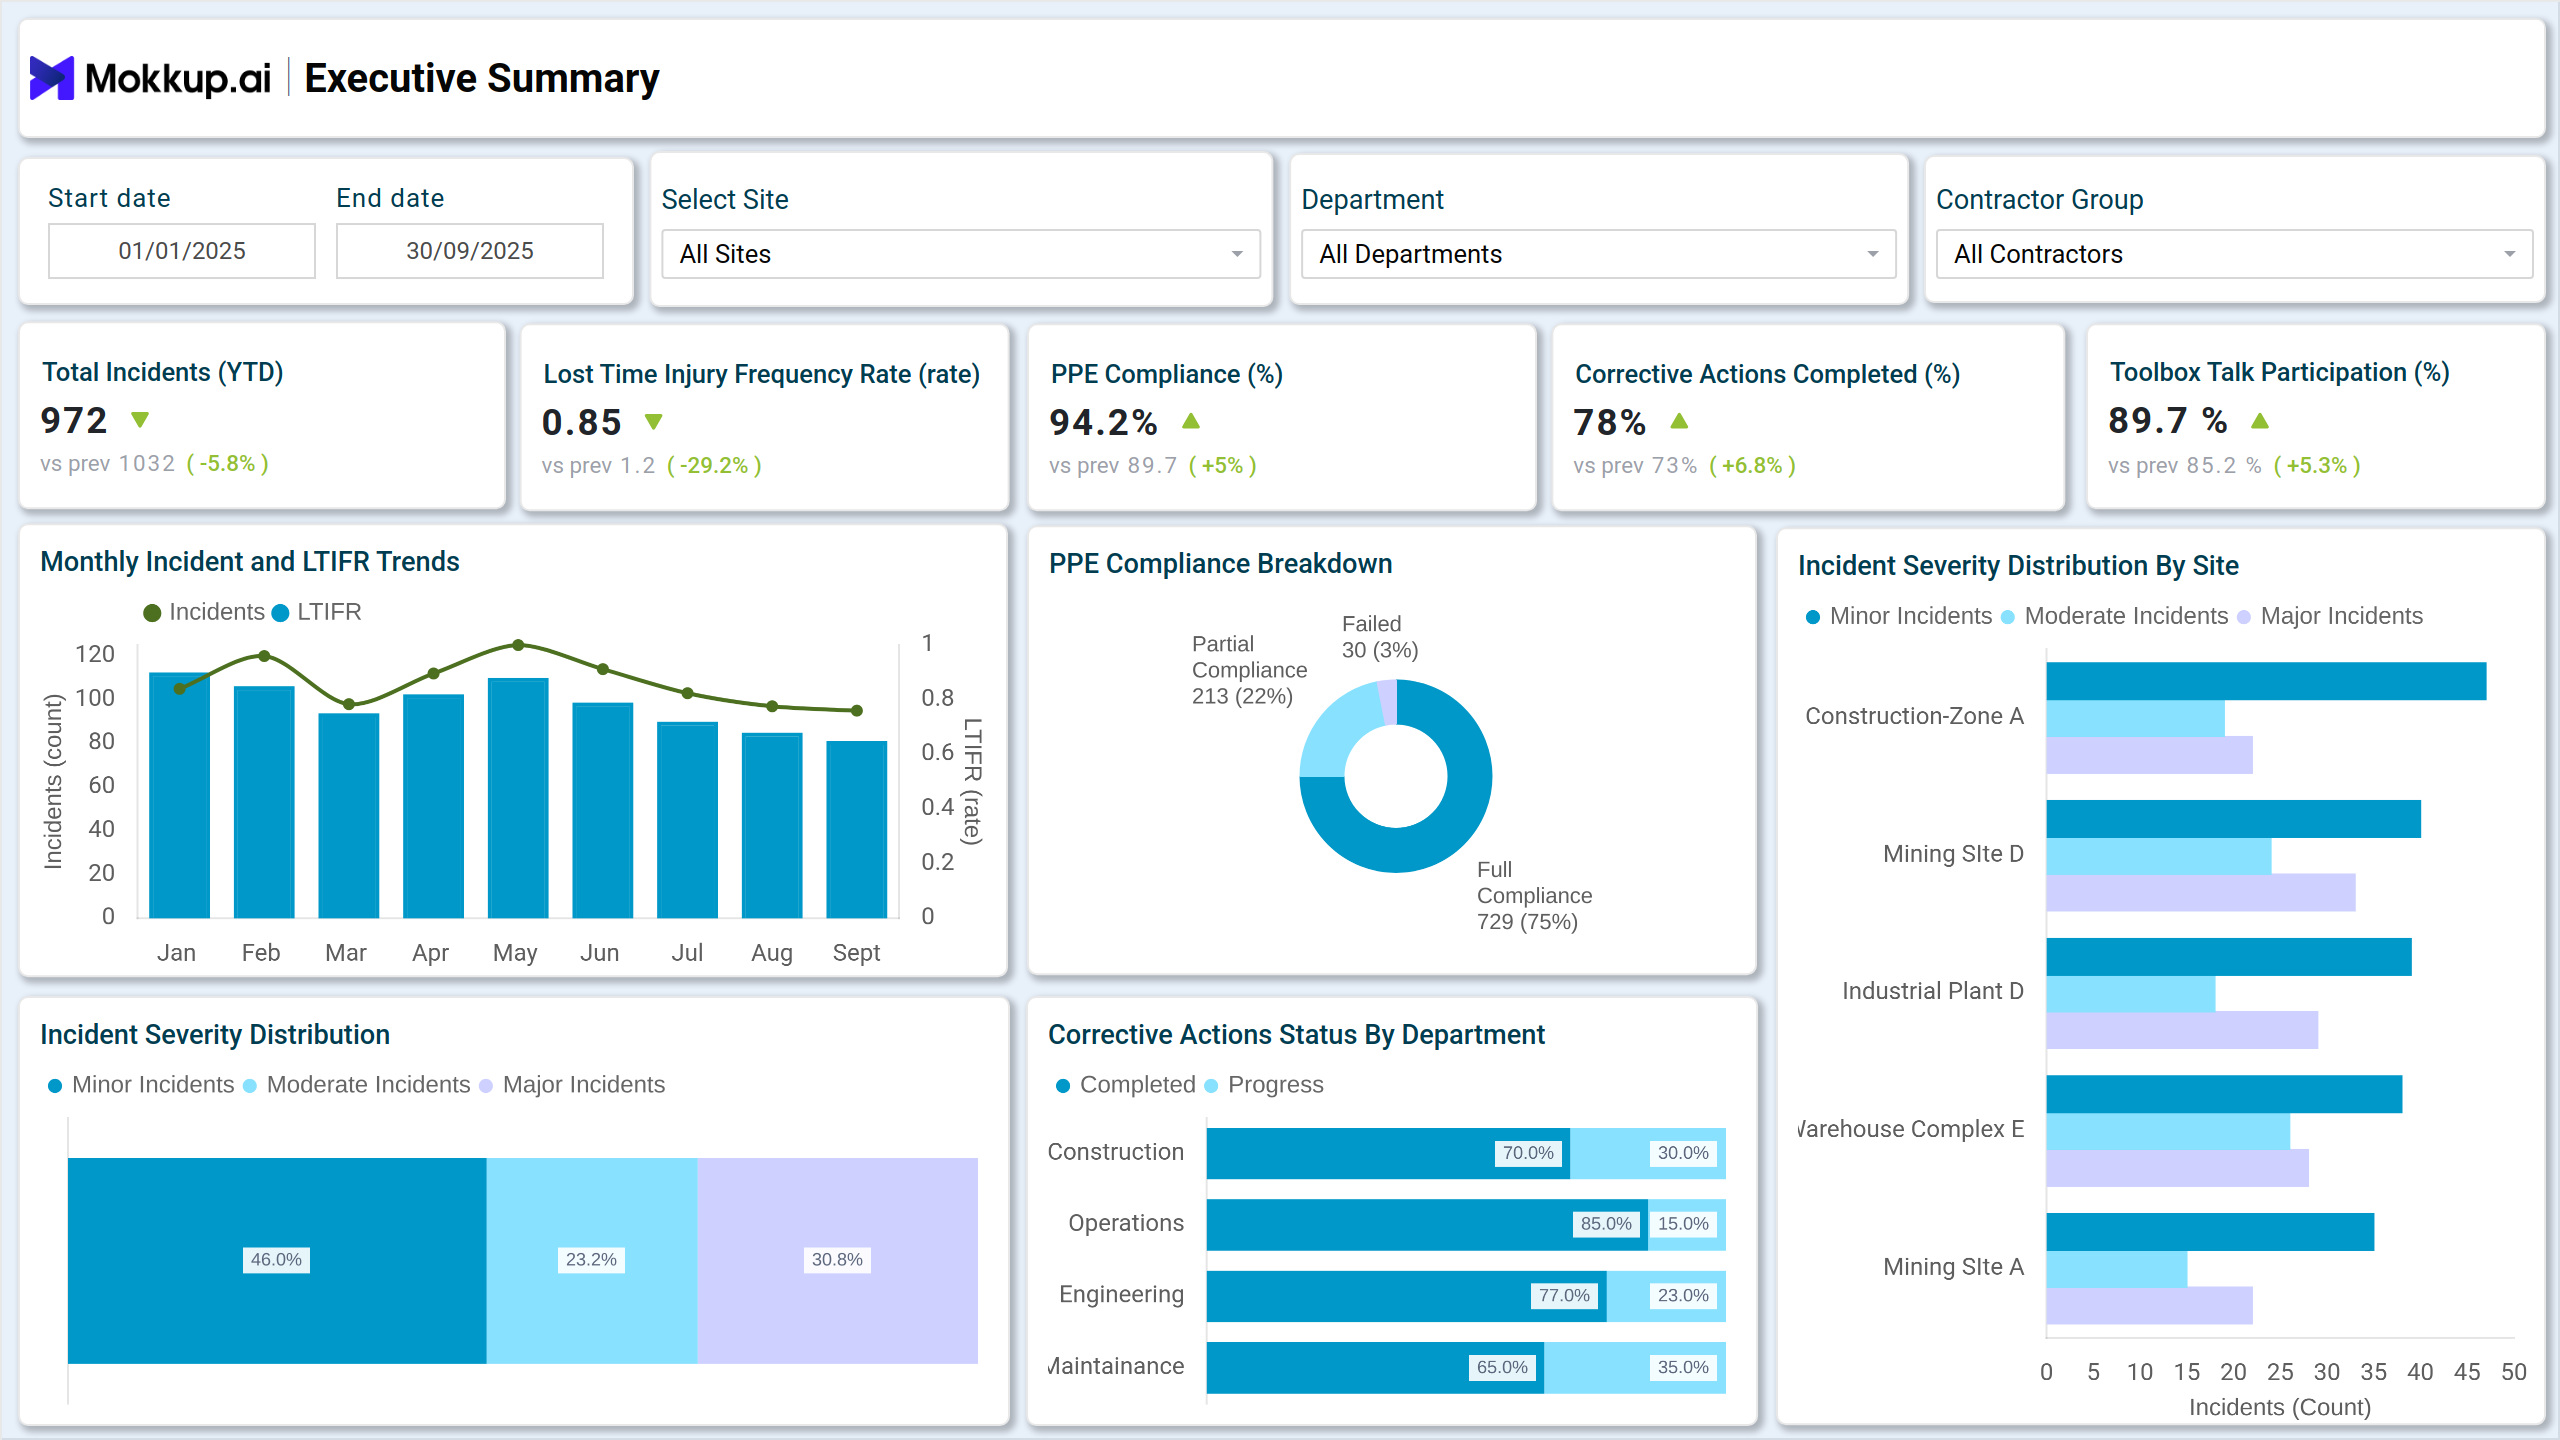The image size is (2560, 1440).
Task: Open the Contractor Group dropdown
Action: 2234,254
